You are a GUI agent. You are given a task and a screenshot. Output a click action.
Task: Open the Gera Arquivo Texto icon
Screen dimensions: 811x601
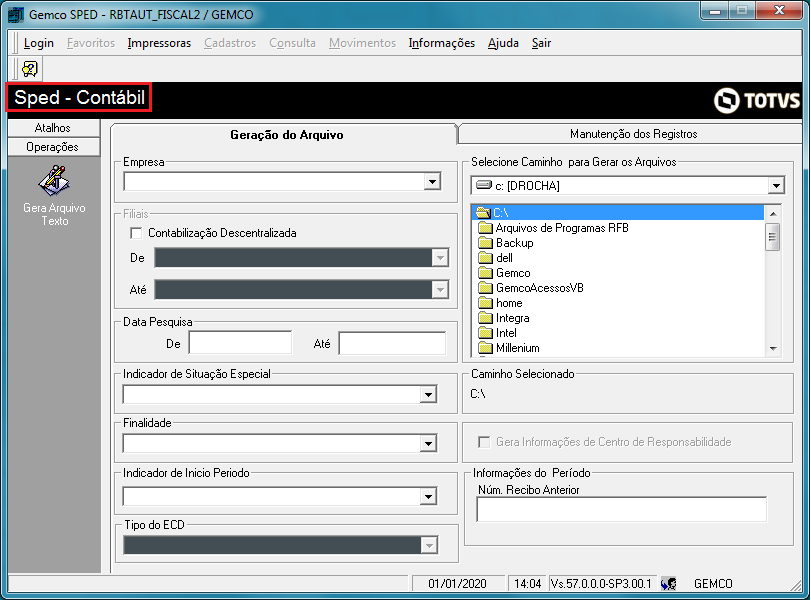coord(54,181)
